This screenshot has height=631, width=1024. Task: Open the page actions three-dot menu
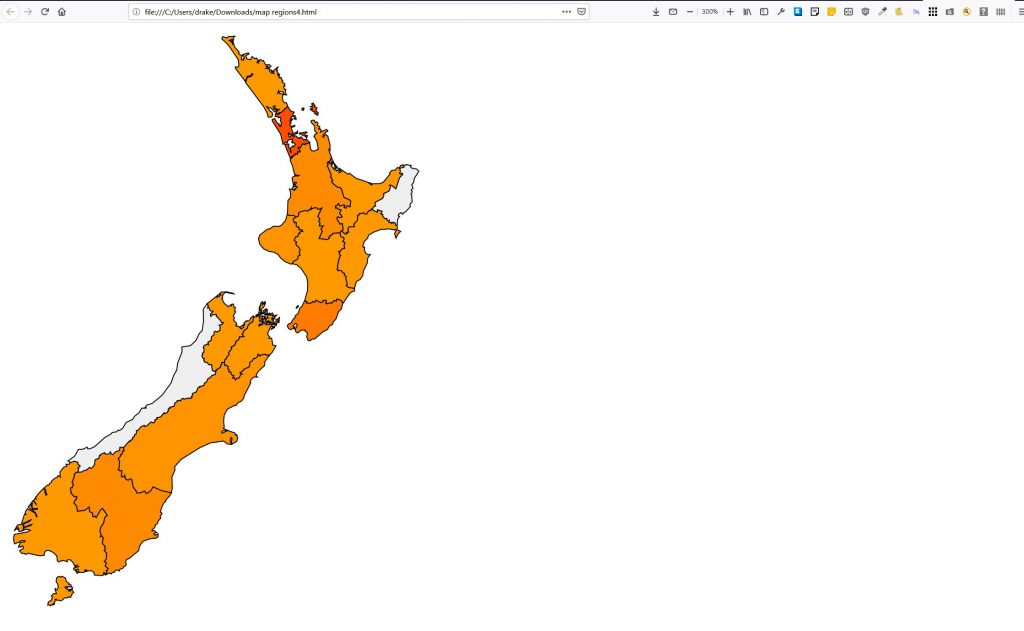point(566,11)
